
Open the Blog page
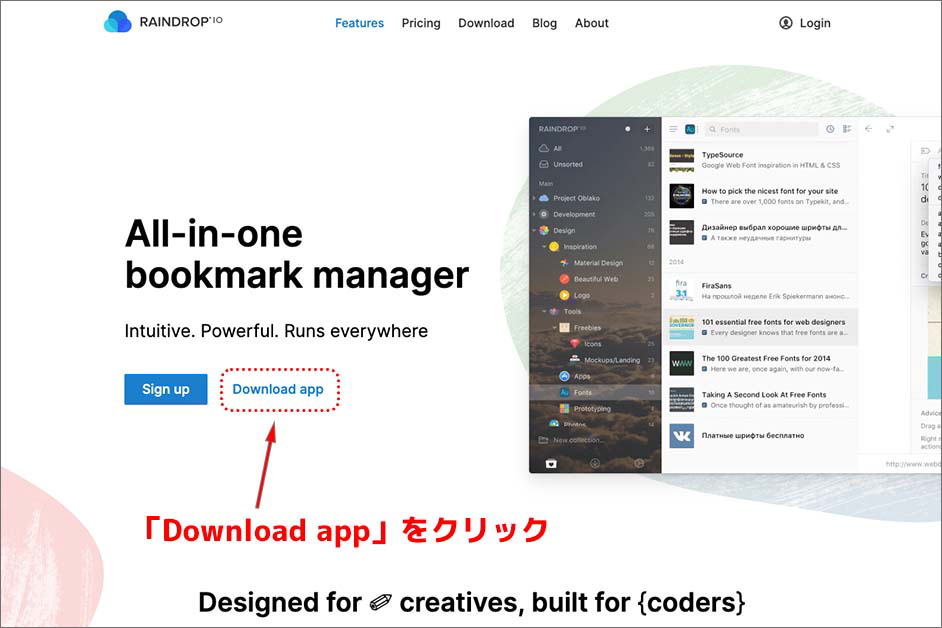tap(545, 23)
